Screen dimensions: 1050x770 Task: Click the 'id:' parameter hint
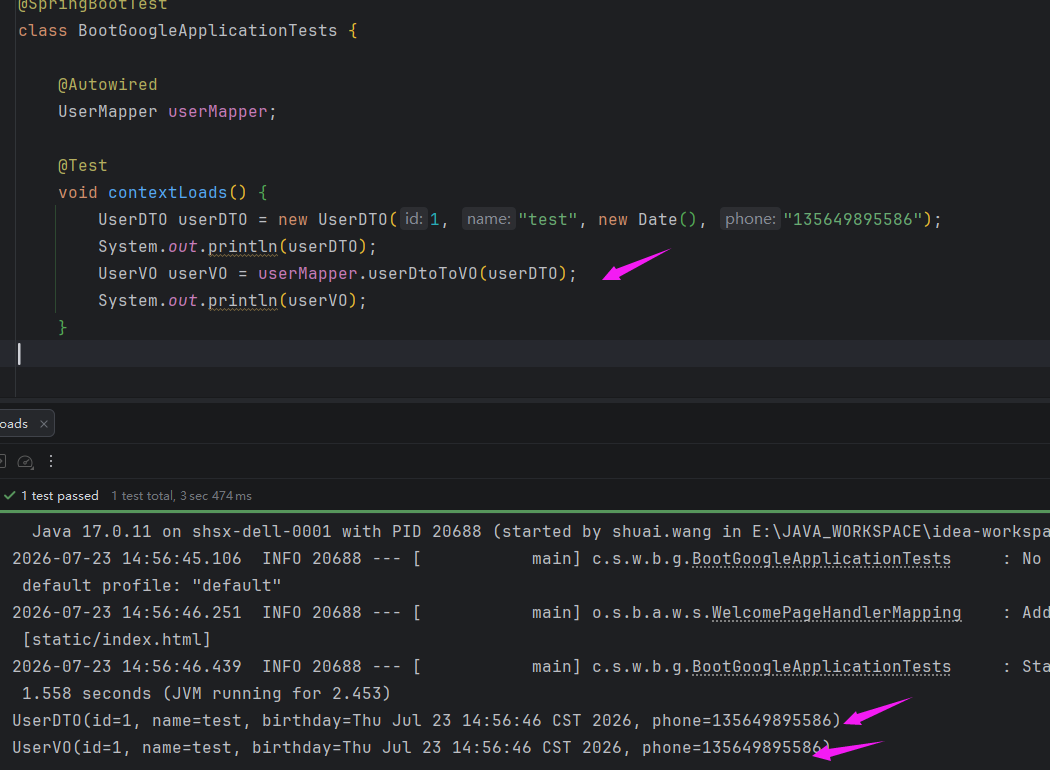click(x=414, y=219)
